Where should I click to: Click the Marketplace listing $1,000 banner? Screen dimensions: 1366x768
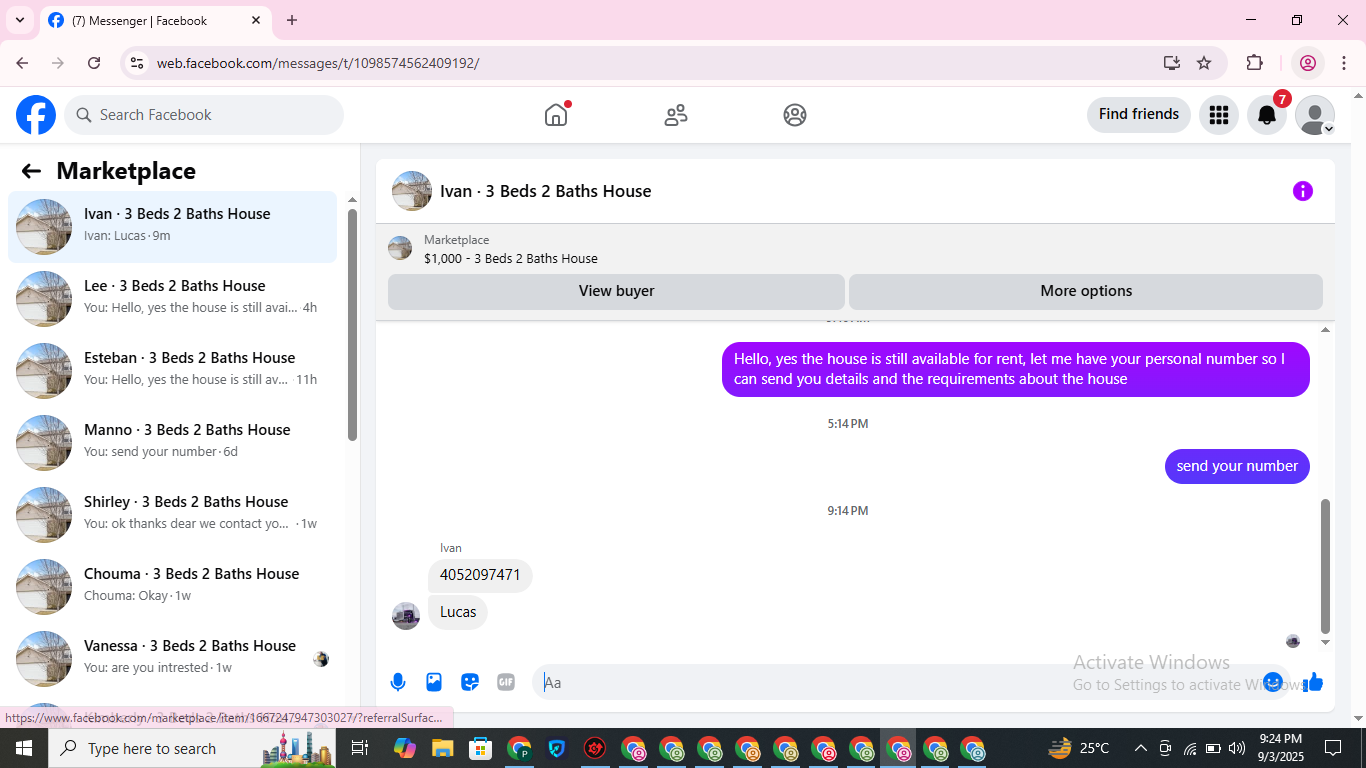pyautogui.click(x=855, y=249)
